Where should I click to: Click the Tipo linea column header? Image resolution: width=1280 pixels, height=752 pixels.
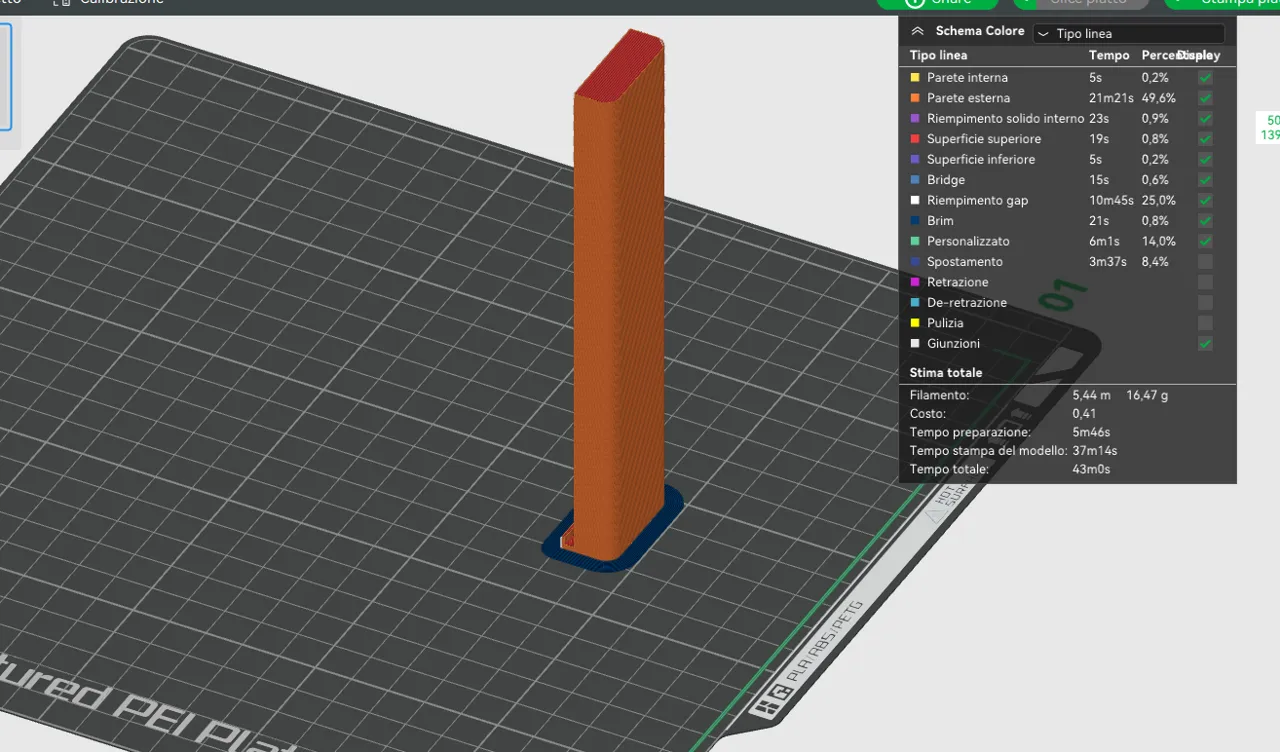[x=938, y=56]
